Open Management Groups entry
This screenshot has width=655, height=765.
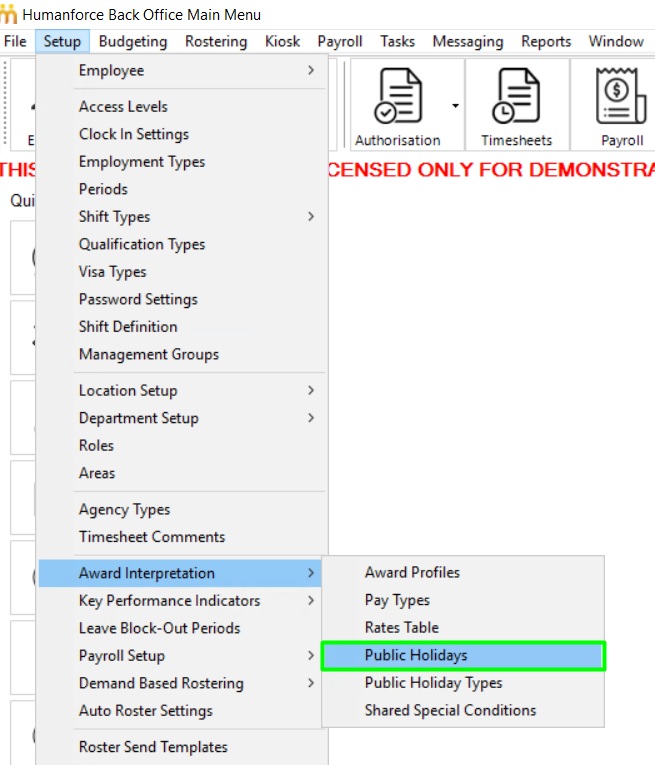coord(180,354)
